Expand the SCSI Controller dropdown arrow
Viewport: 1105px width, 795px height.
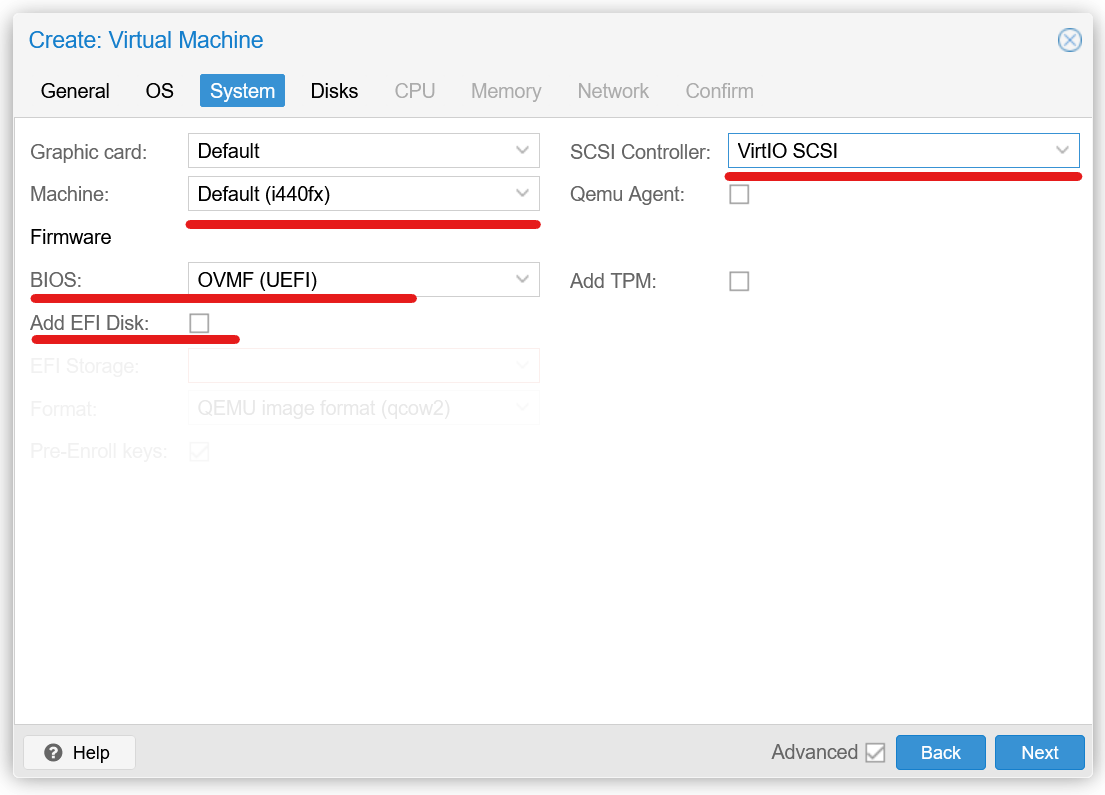point(1062,150)
